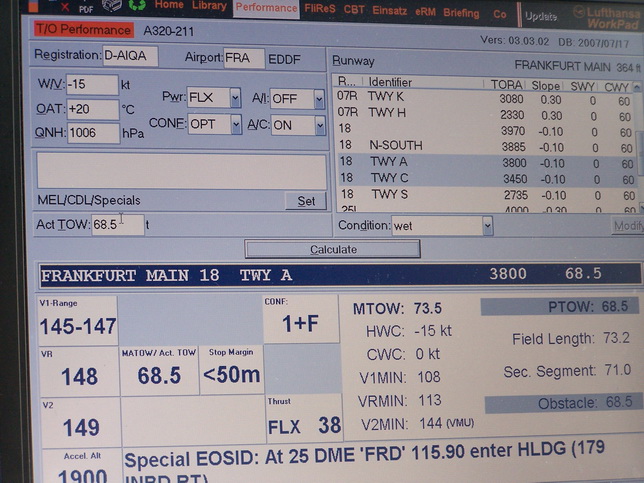Image resolution: width=644 pixels, height=483 pixels.
Task: Open the FliReS module tab
Action: tap(322, 9)
